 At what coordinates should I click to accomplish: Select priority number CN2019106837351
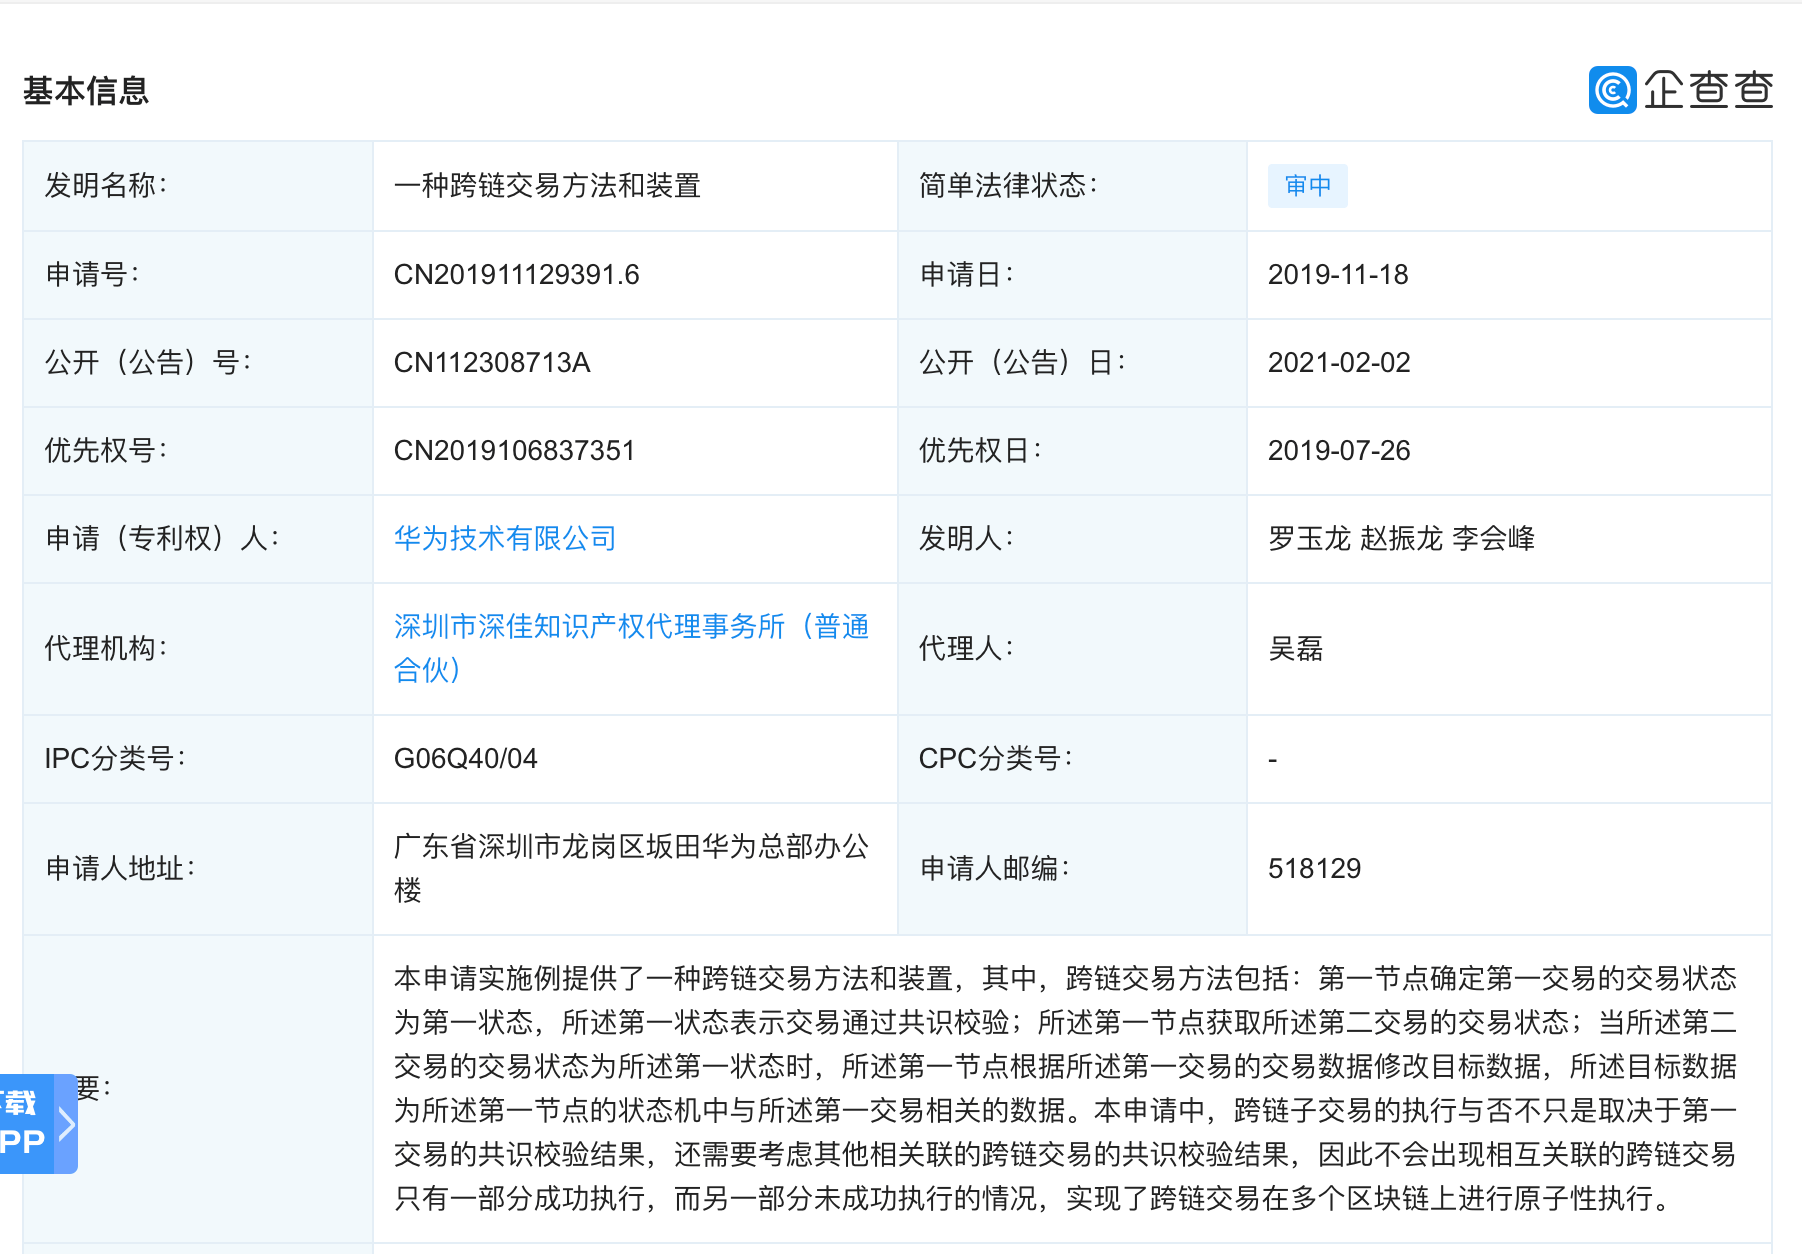[514, 451]
